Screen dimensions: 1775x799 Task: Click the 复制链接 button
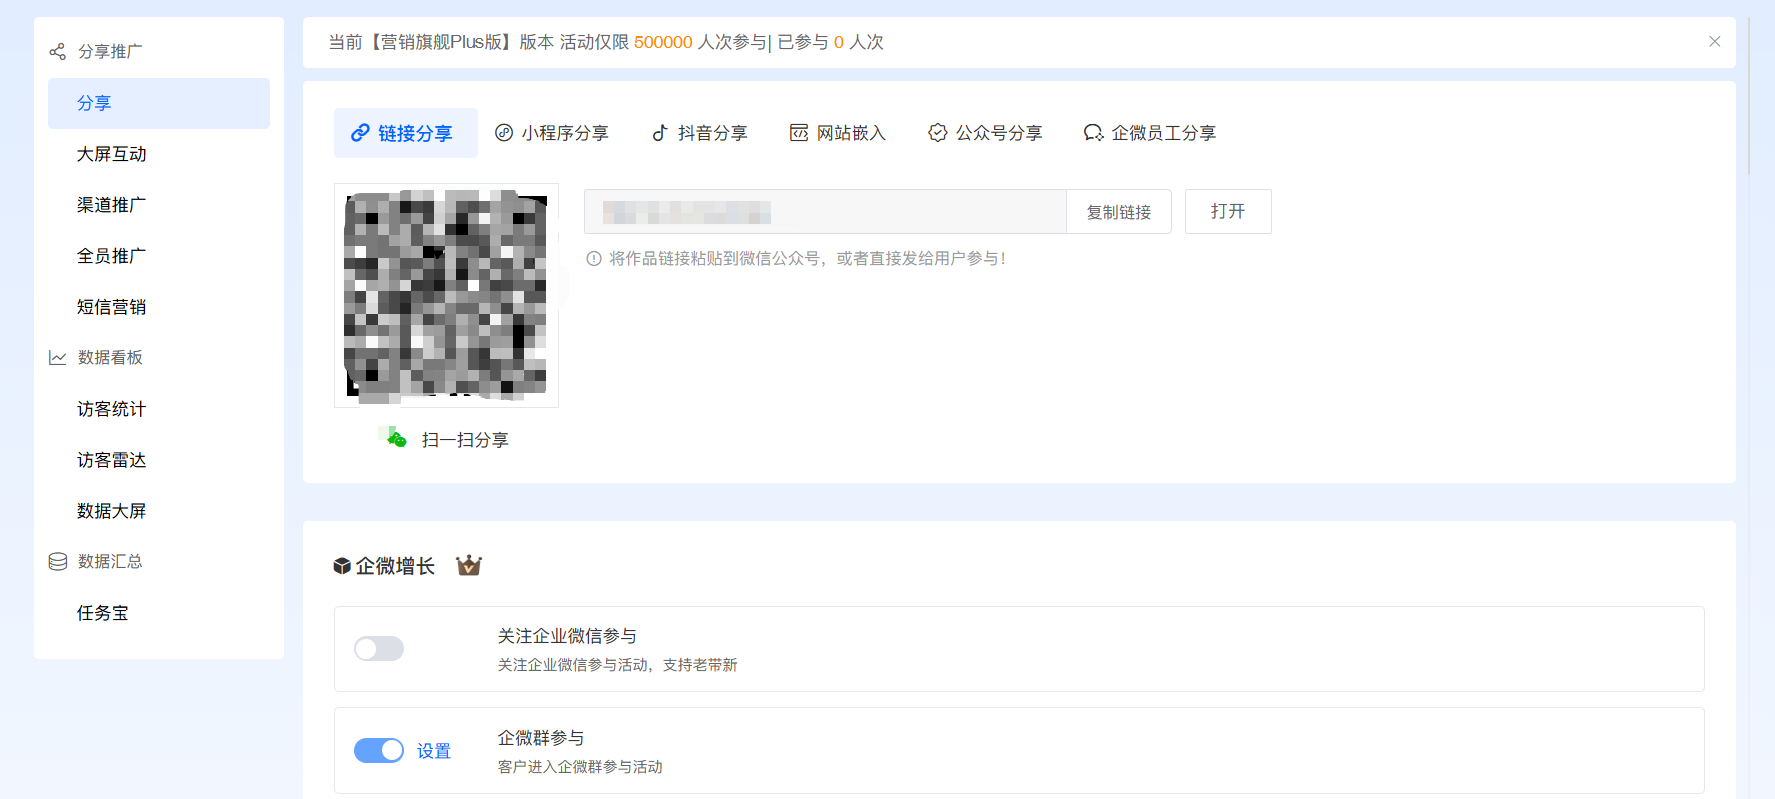click(1118, 212)
